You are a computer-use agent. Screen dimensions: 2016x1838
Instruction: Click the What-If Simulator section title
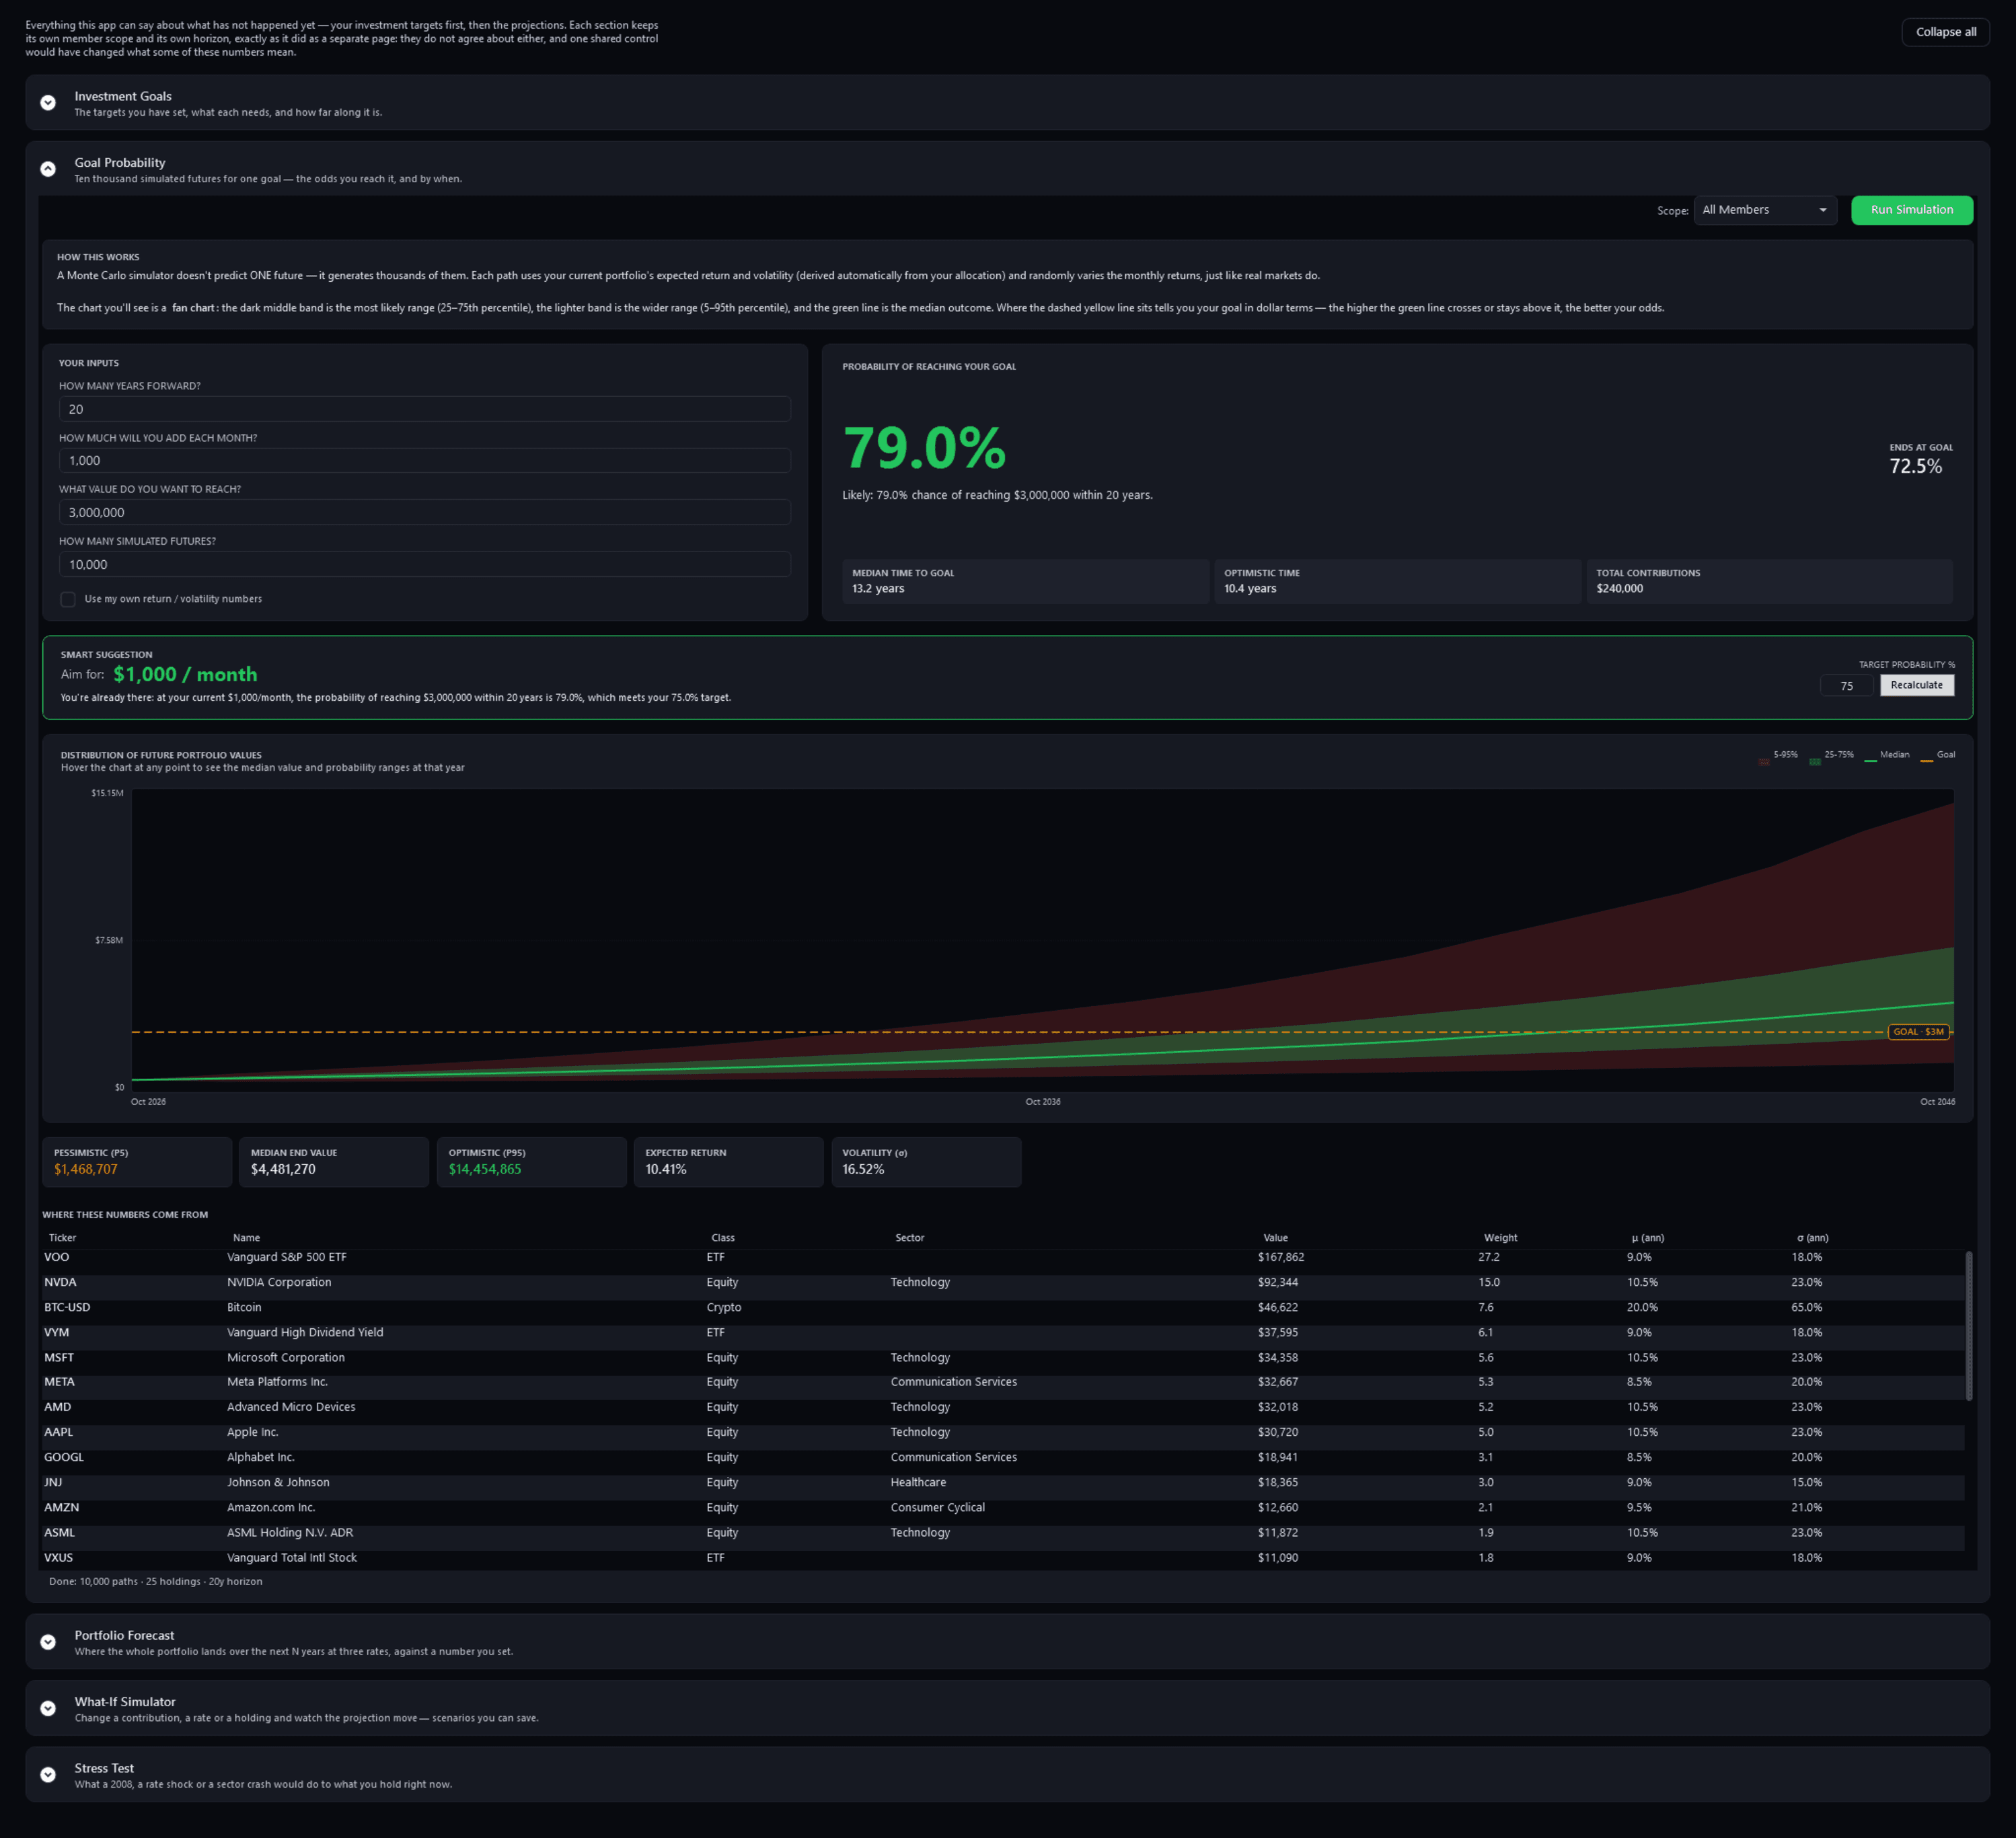[125, 1702]
